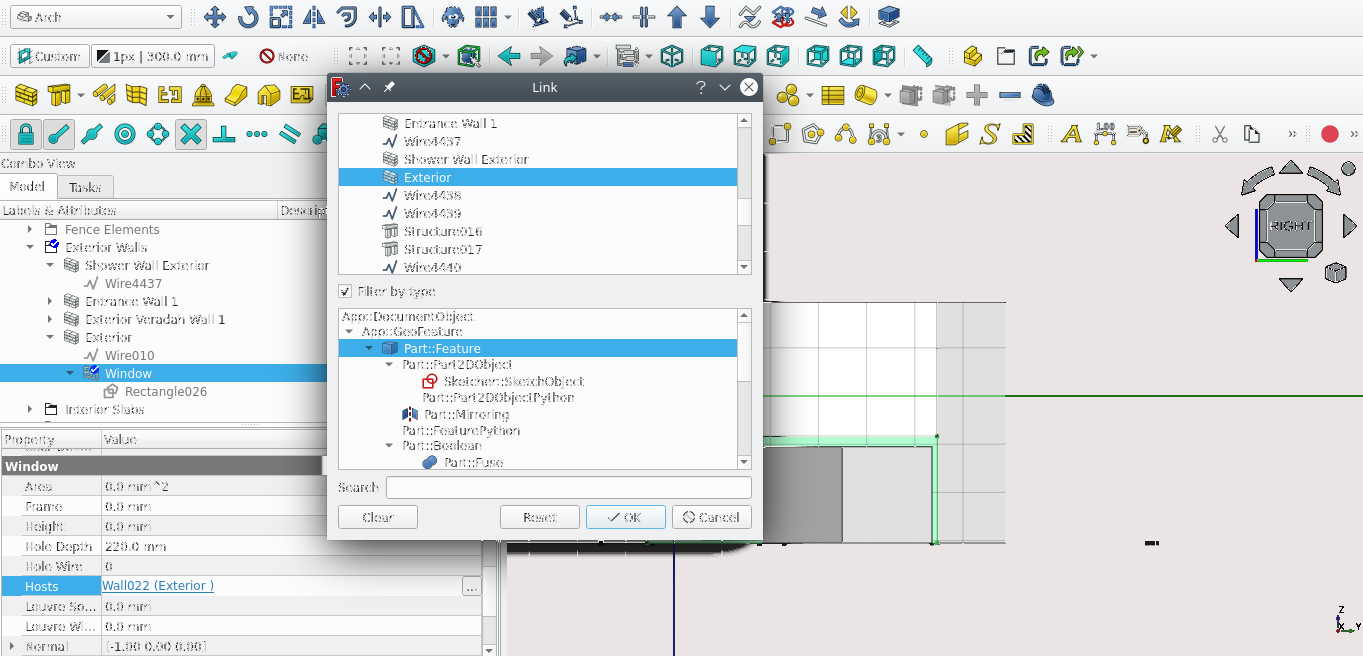Click the blue hard hat icon
The image size is (1363, 656).
pyautogui.click(x=1042, y=95)
